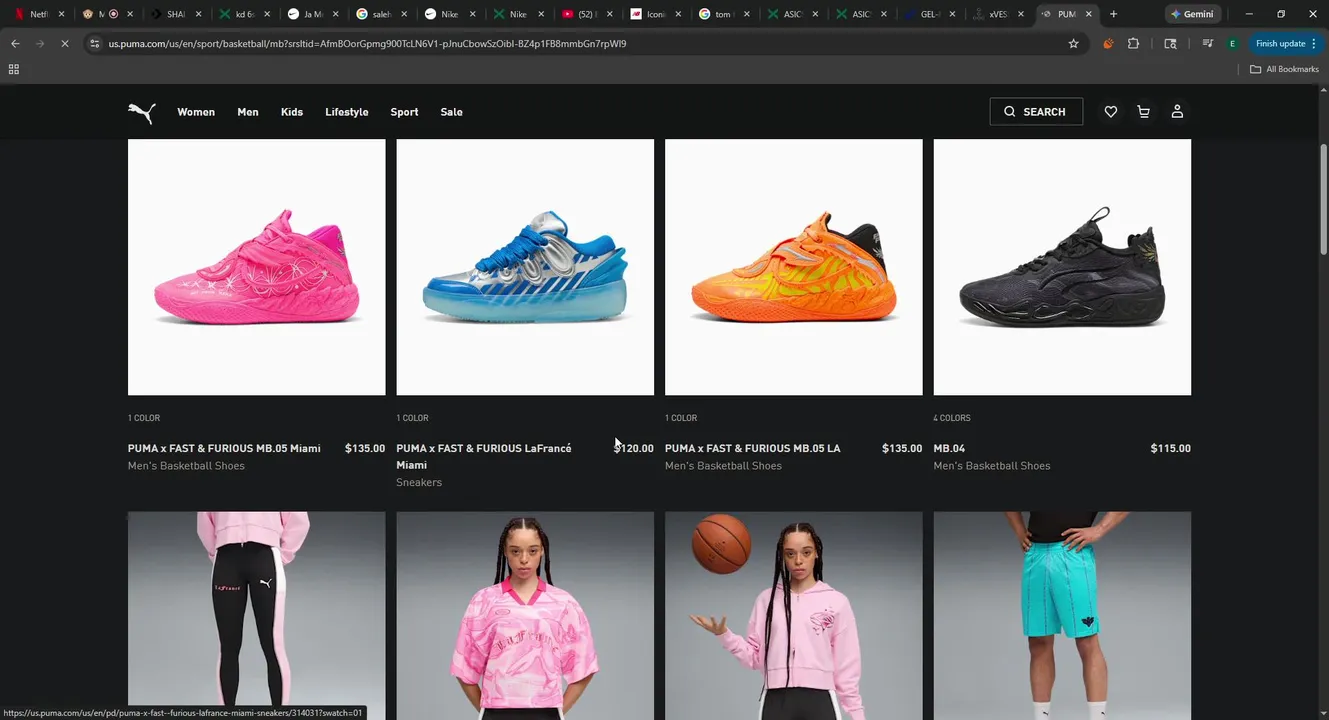The width and height of the screenshot is (1329, 720).
Task: Close the Netflix tab
Action: (62, 14)
